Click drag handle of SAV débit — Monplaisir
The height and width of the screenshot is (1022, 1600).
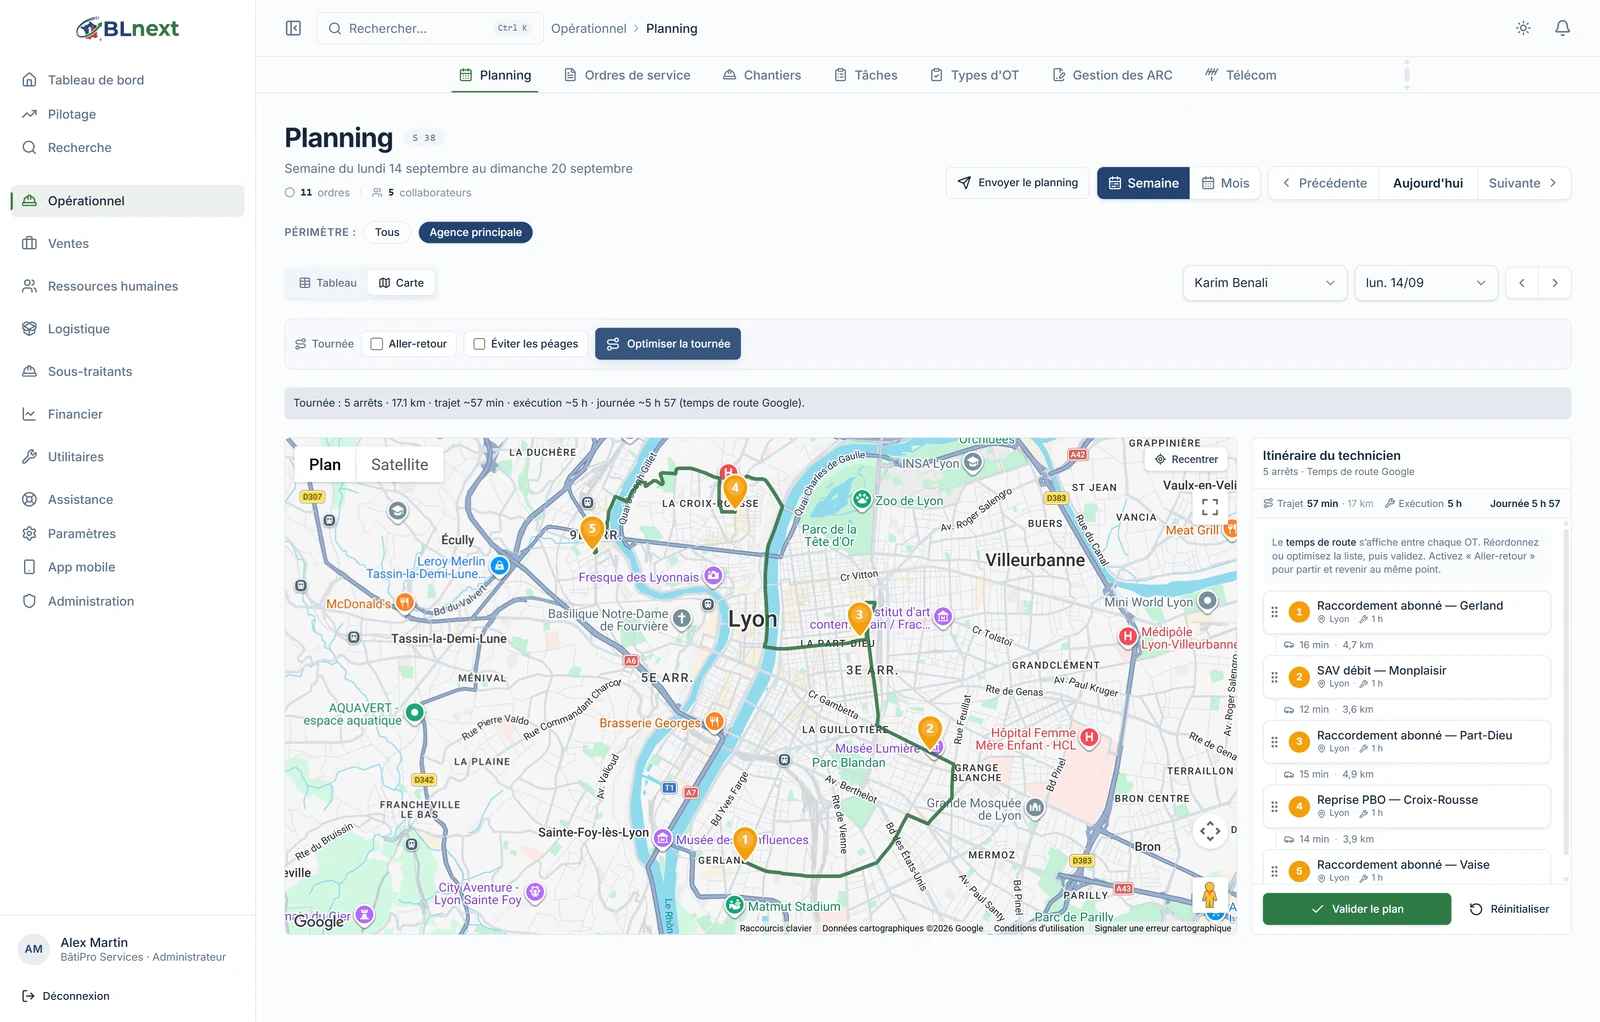[x=1274, y=677]
